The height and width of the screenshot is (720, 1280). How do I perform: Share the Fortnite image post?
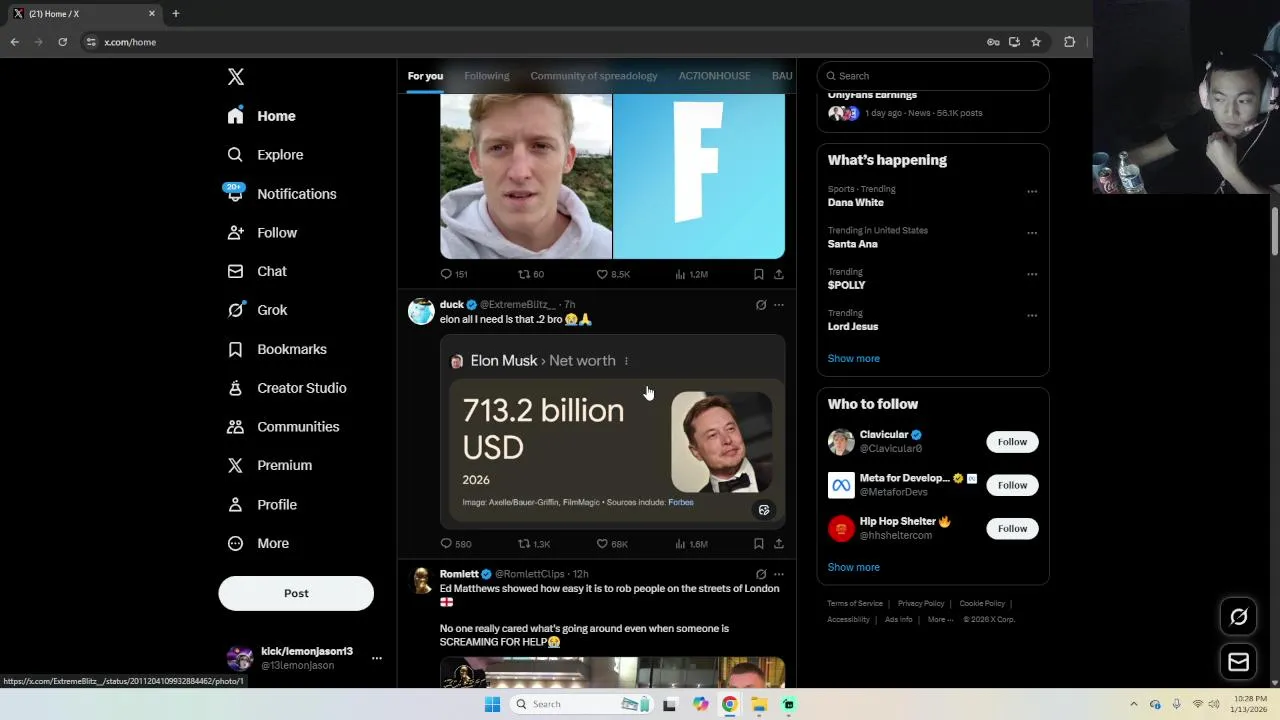pos(779,274)
